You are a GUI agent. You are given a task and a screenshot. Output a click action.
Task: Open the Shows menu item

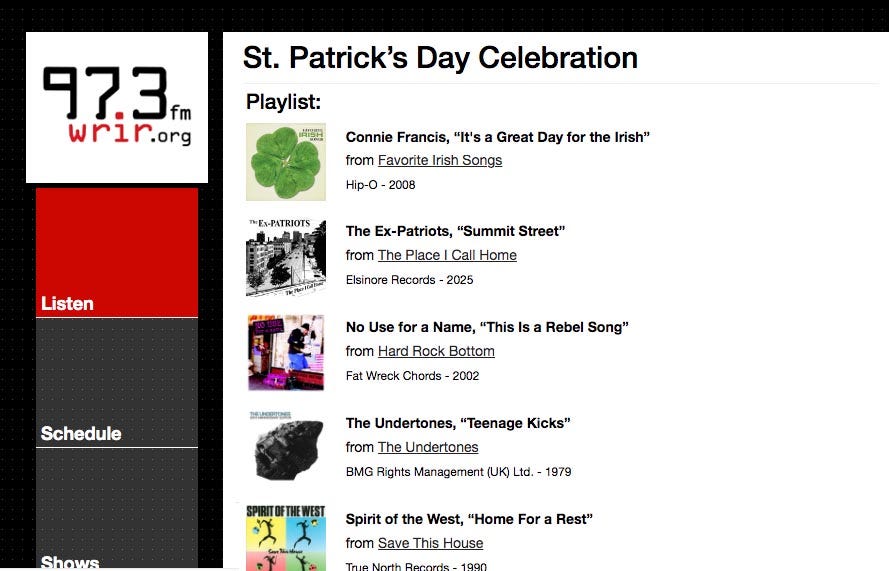117,509
